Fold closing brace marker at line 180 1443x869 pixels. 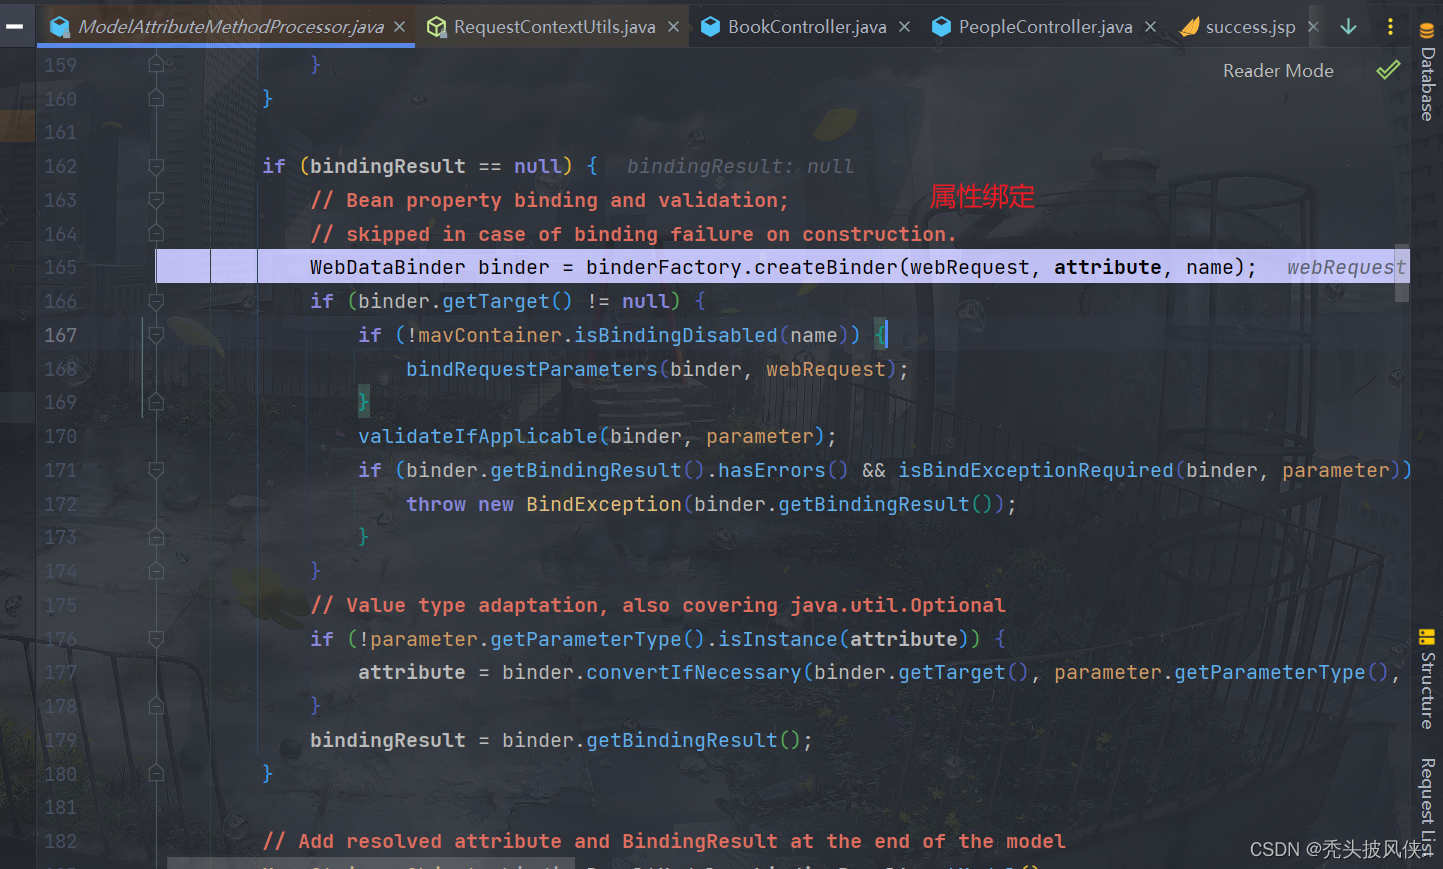pyautogui.click(x=156, y=773)
